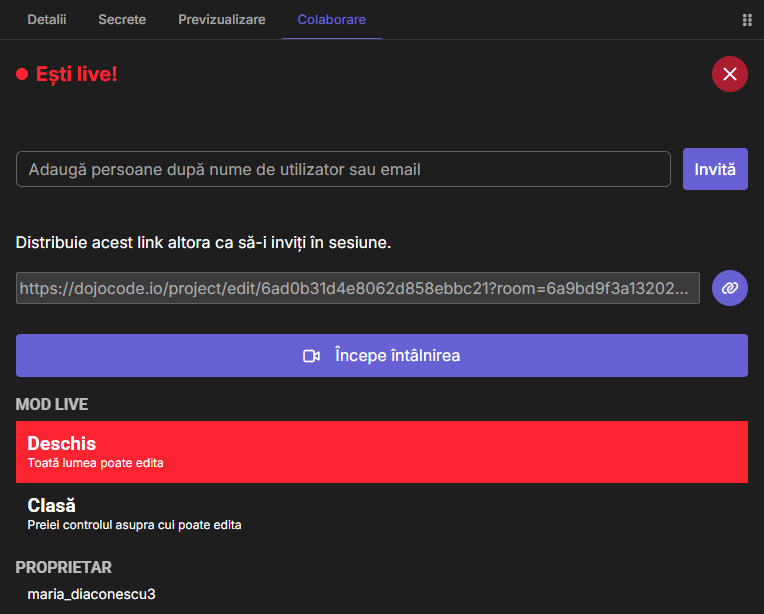Click 'Distribuie acest link altora' instruction text
764x614 pixels.
point(203,242)
